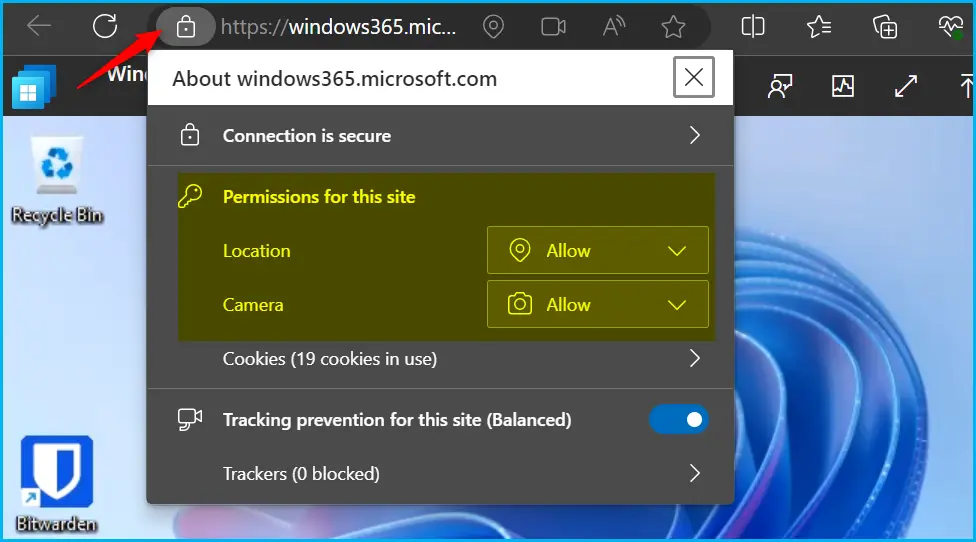This screenshot has height=542, width=976.
Task: Click the address bar URL text
Action: coord(339,27)
